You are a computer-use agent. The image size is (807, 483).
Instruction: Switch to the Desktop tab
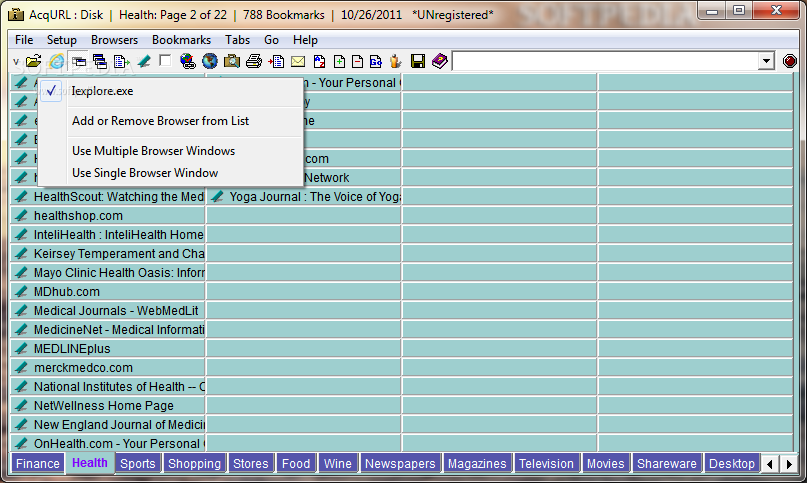point(732,463)
